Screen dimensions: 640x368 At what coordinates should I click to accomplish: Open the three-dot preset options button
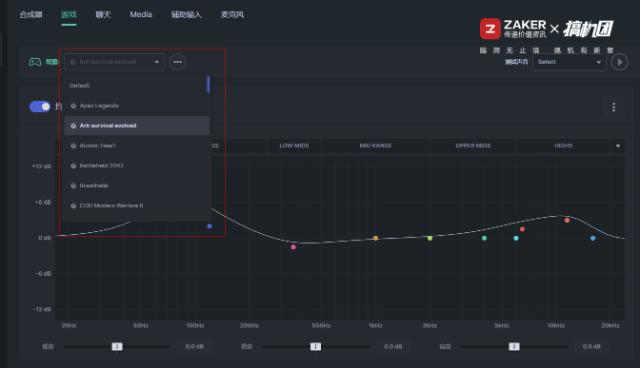point(177,62)
